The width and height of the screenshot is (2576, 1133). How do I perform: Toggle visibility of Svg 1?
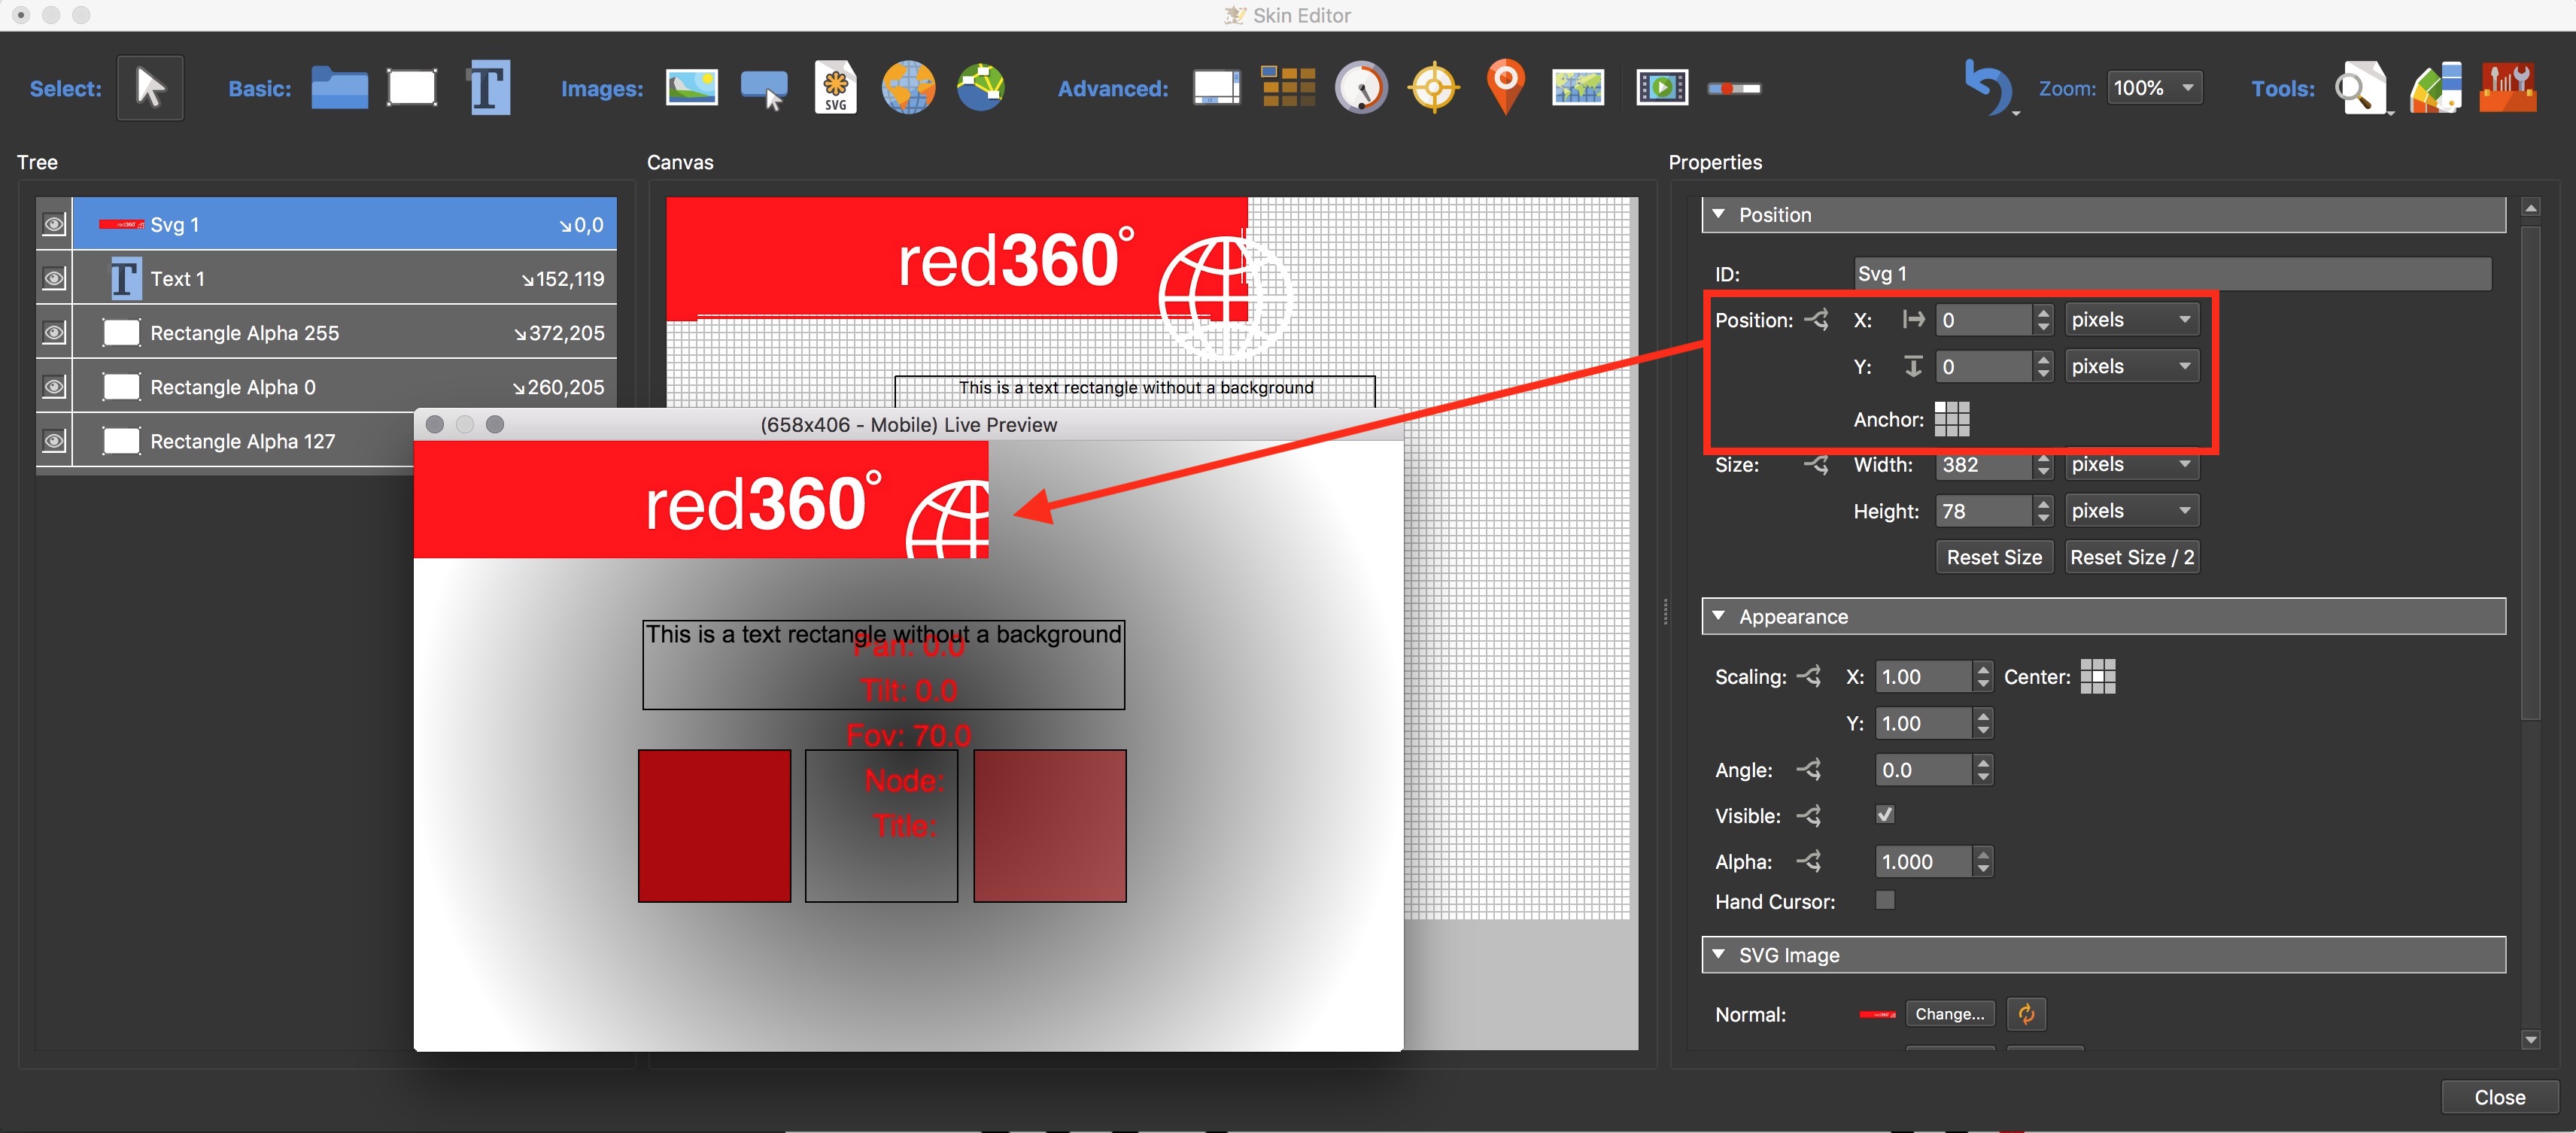[54, 224]
